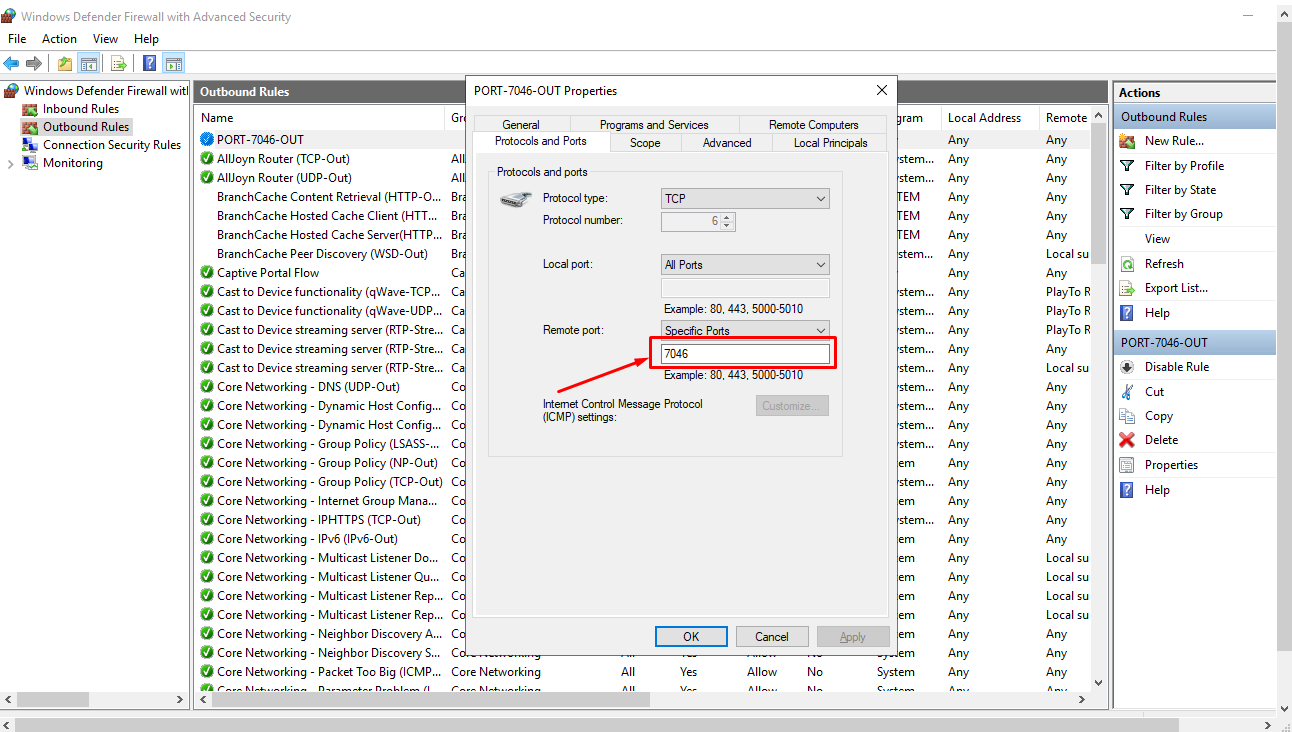
Task: Click the Cancel button
Action: point(772,636)
